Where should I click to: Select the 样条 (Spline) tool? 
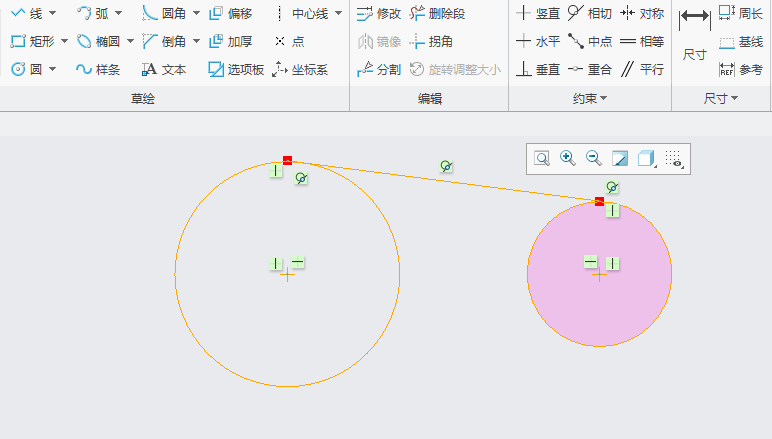(98, 69)
